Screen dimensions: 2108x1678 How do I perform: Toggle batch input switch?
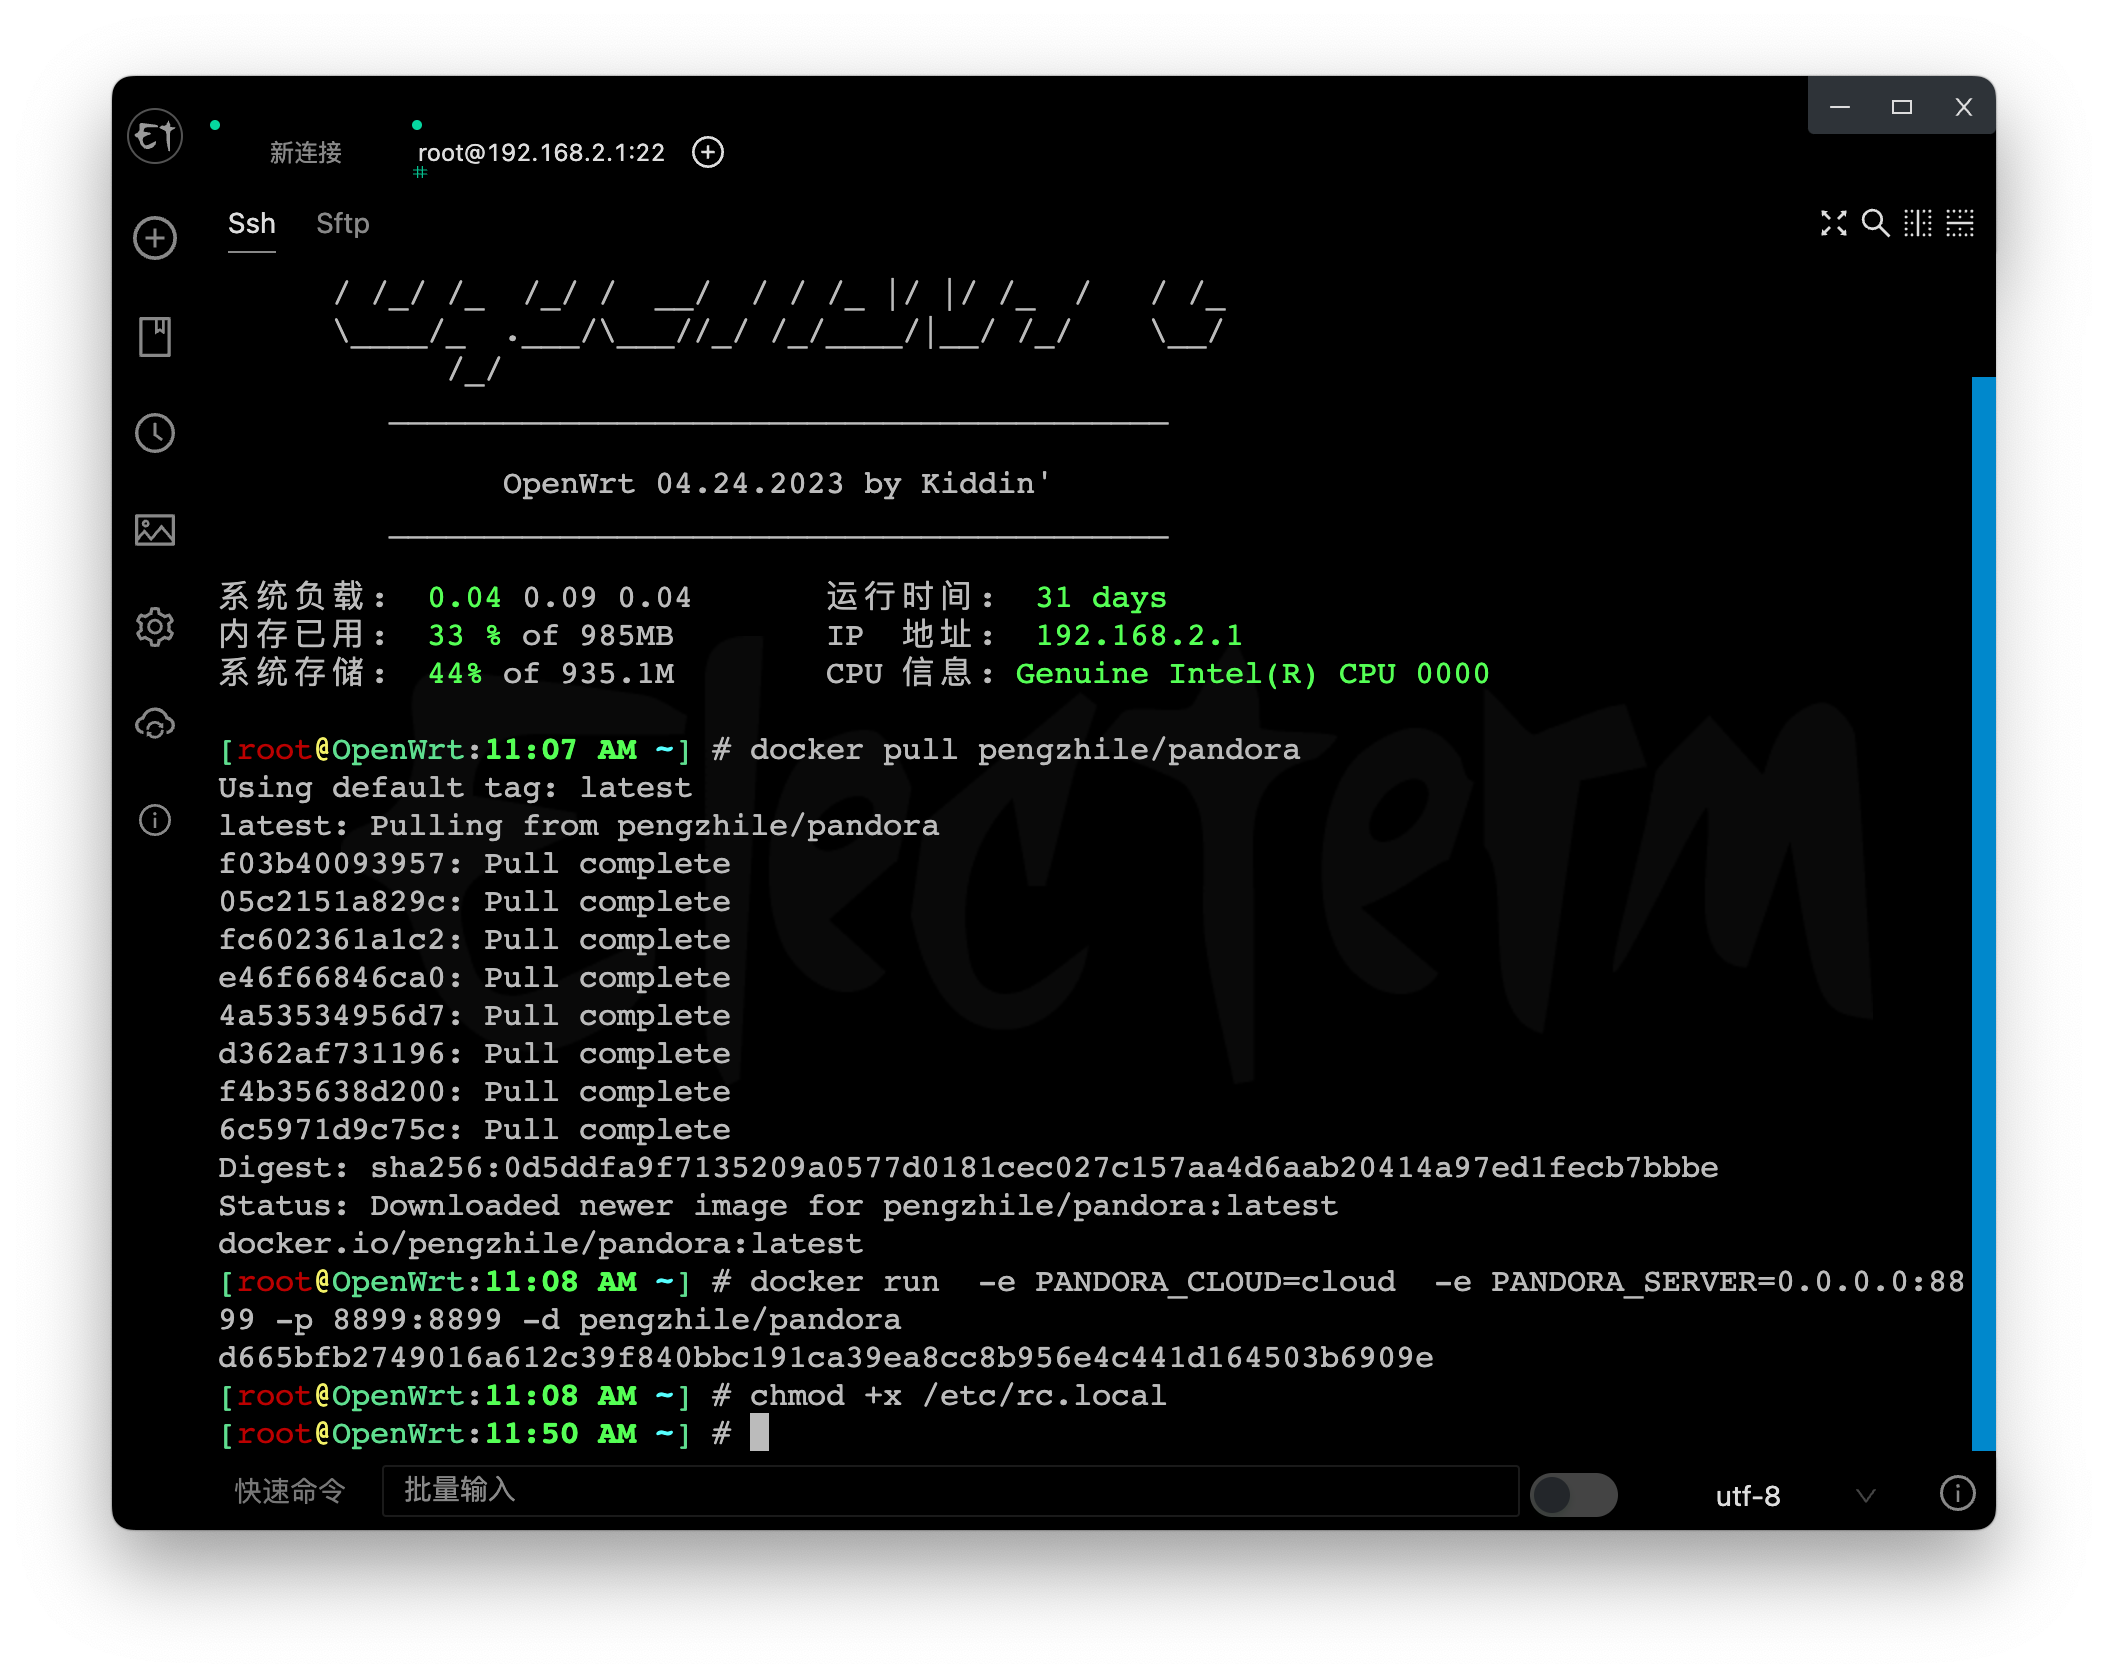(1573, 1495)
